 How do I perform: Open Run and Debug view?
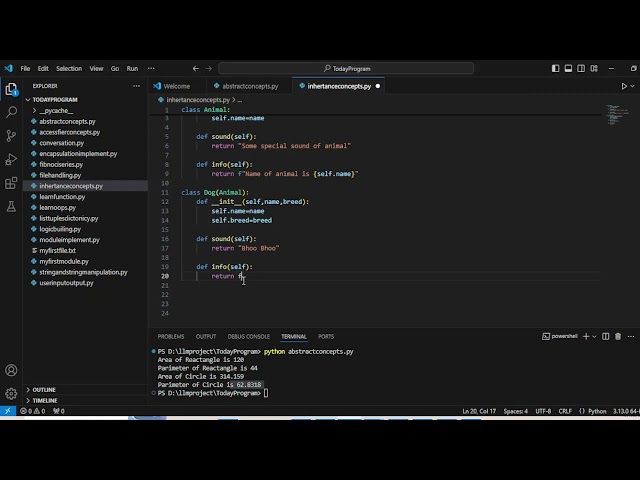click(x=11, y=159)
